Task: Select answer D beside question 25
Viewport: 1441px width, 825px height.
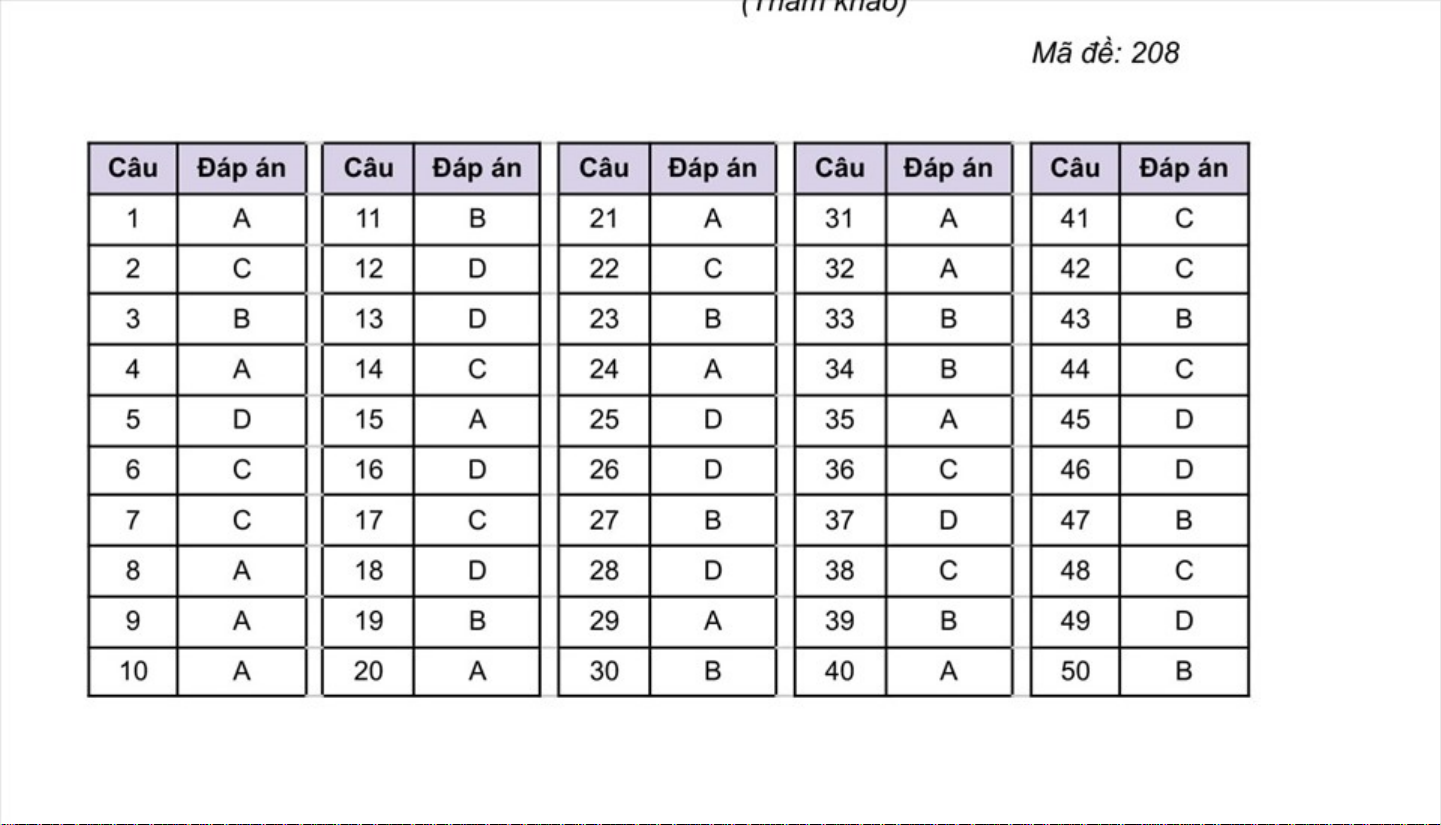Action: [713, 420]
